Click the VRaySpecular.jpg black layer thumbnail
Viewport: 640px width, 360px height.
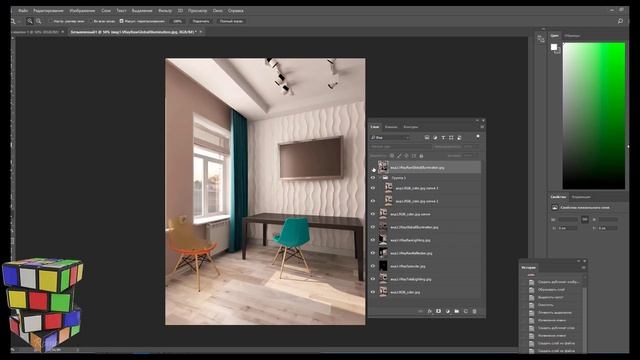point(383,266)
